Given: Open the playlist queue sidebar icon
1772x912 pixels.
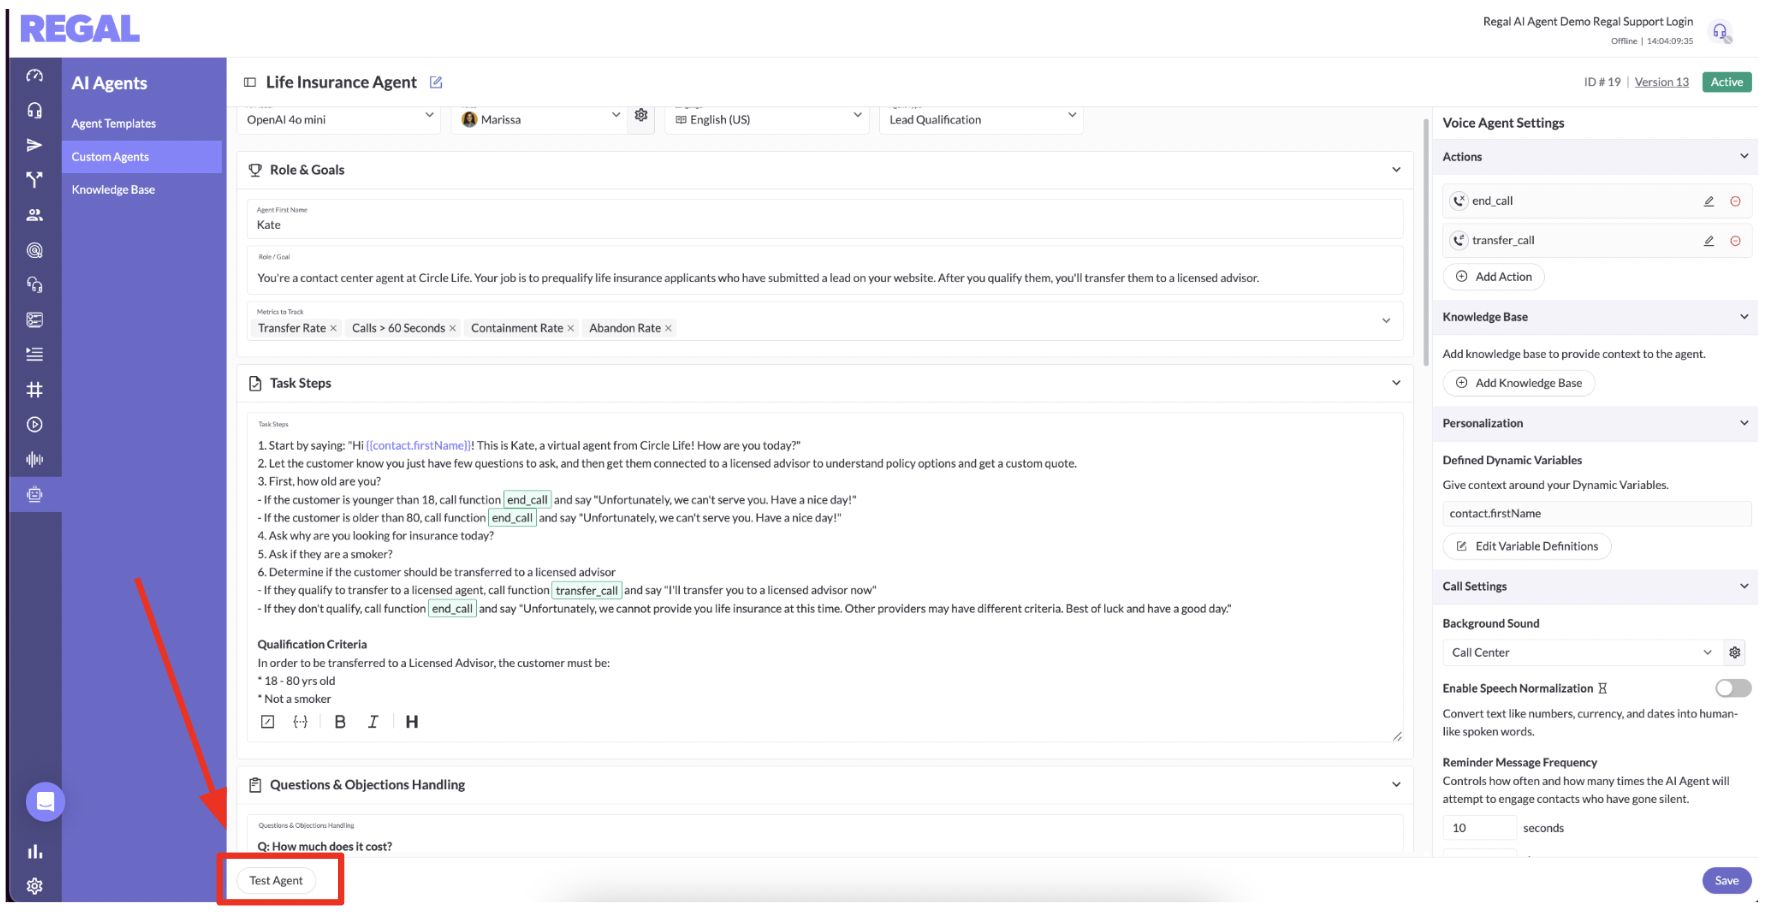Looking at the screenshot, I should pyautogui.click(x=34, y=354).
